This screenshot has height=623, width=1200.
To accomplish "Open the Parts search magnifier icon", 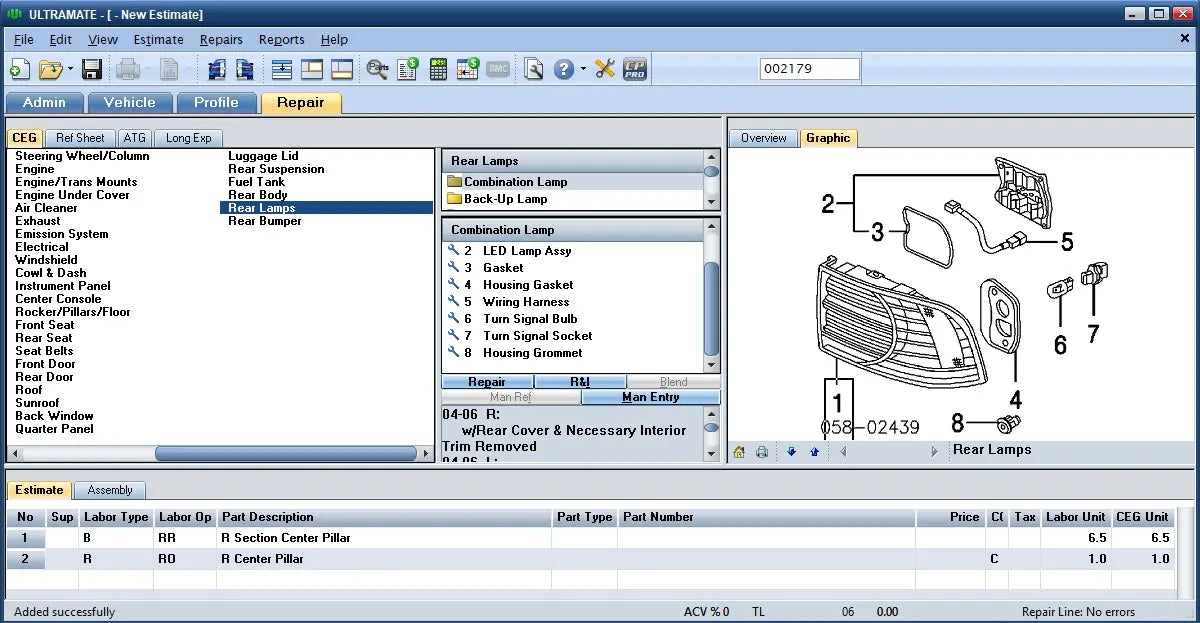I will tap(377, 69).
